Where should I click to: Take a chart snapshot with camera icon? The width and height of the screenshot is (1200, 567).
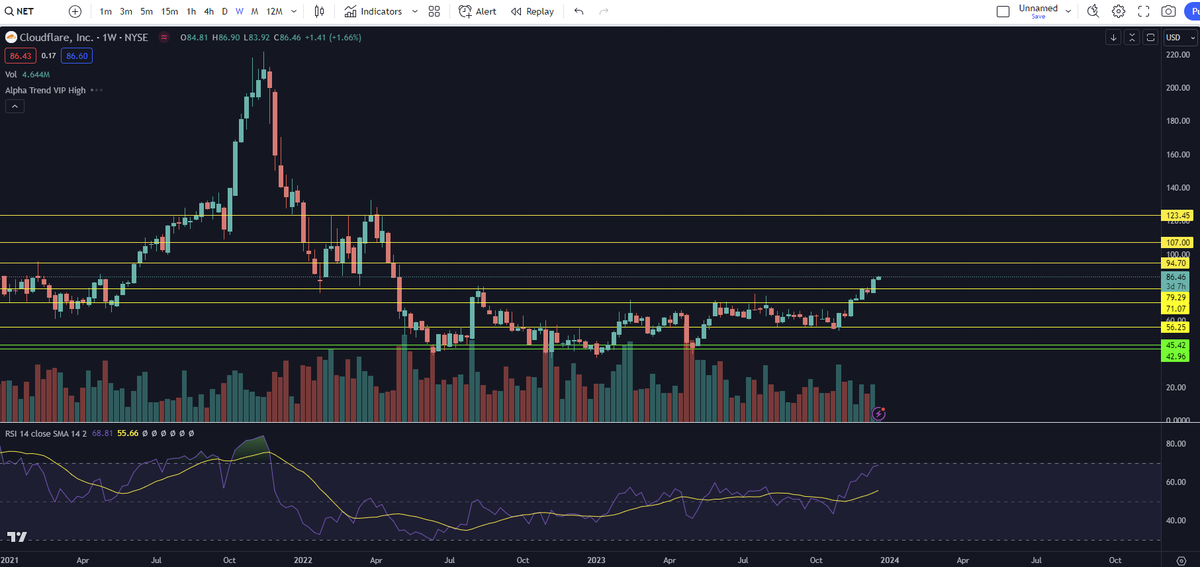[x=1168, y=11]
